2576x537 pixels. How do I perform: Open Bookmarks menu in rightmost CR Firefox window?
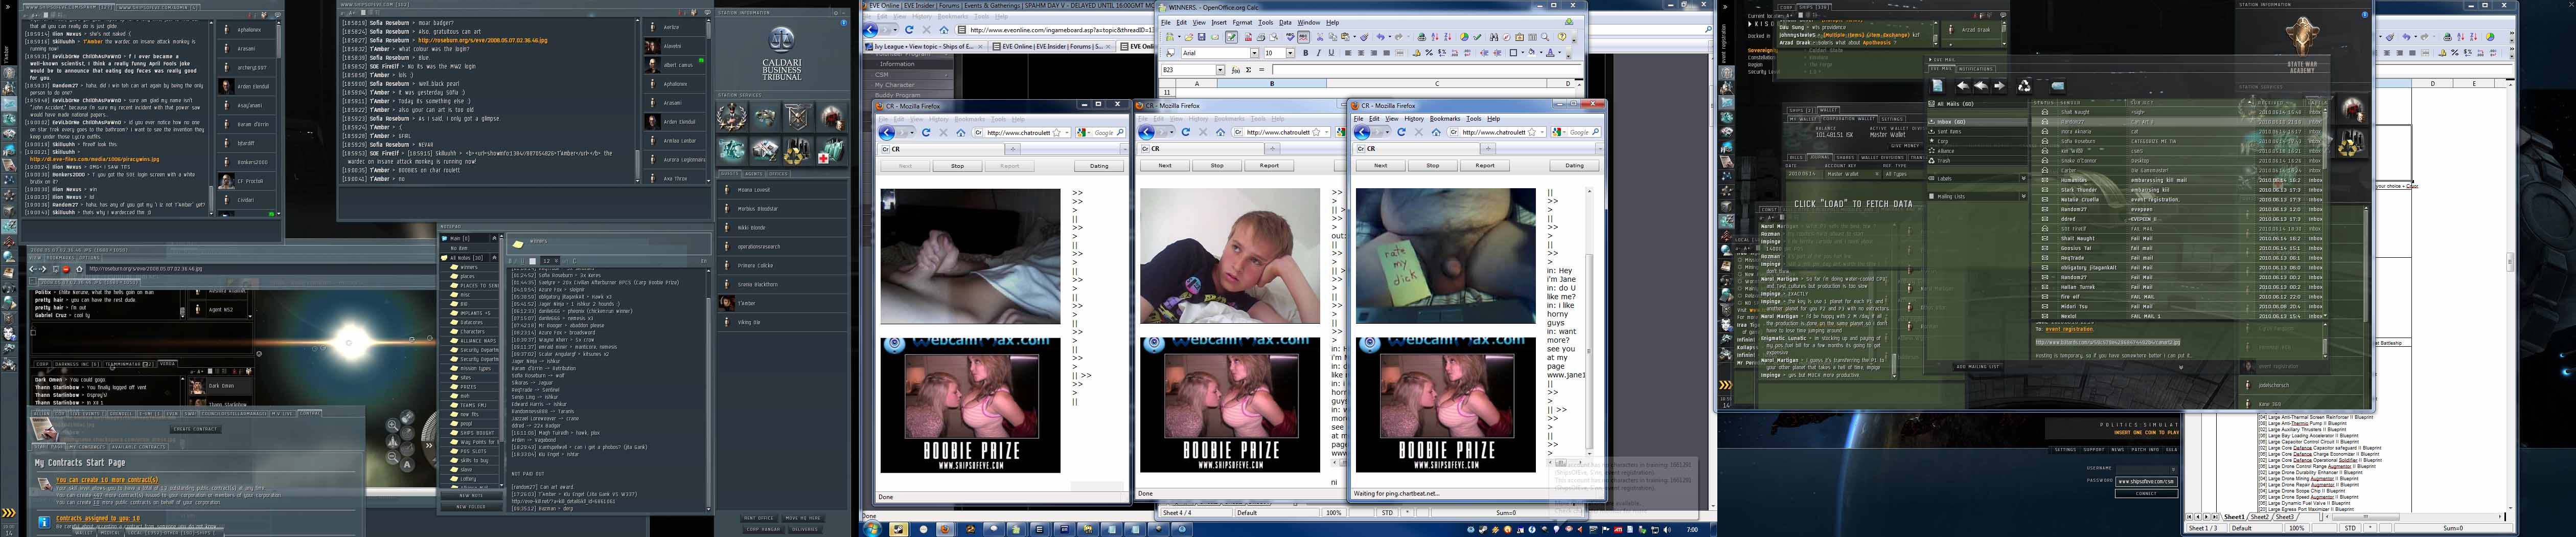pos(1445,119)
